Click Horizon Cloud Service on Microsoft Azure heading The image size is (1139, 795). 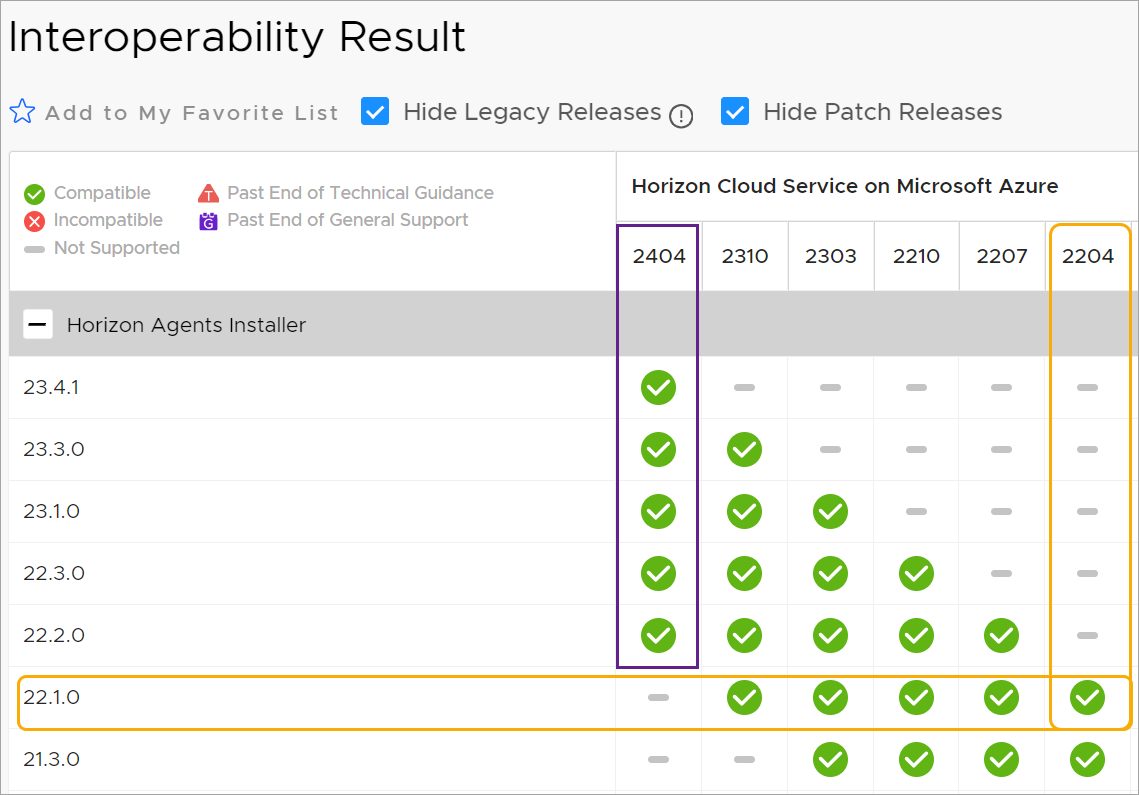(x=845, y=186)
